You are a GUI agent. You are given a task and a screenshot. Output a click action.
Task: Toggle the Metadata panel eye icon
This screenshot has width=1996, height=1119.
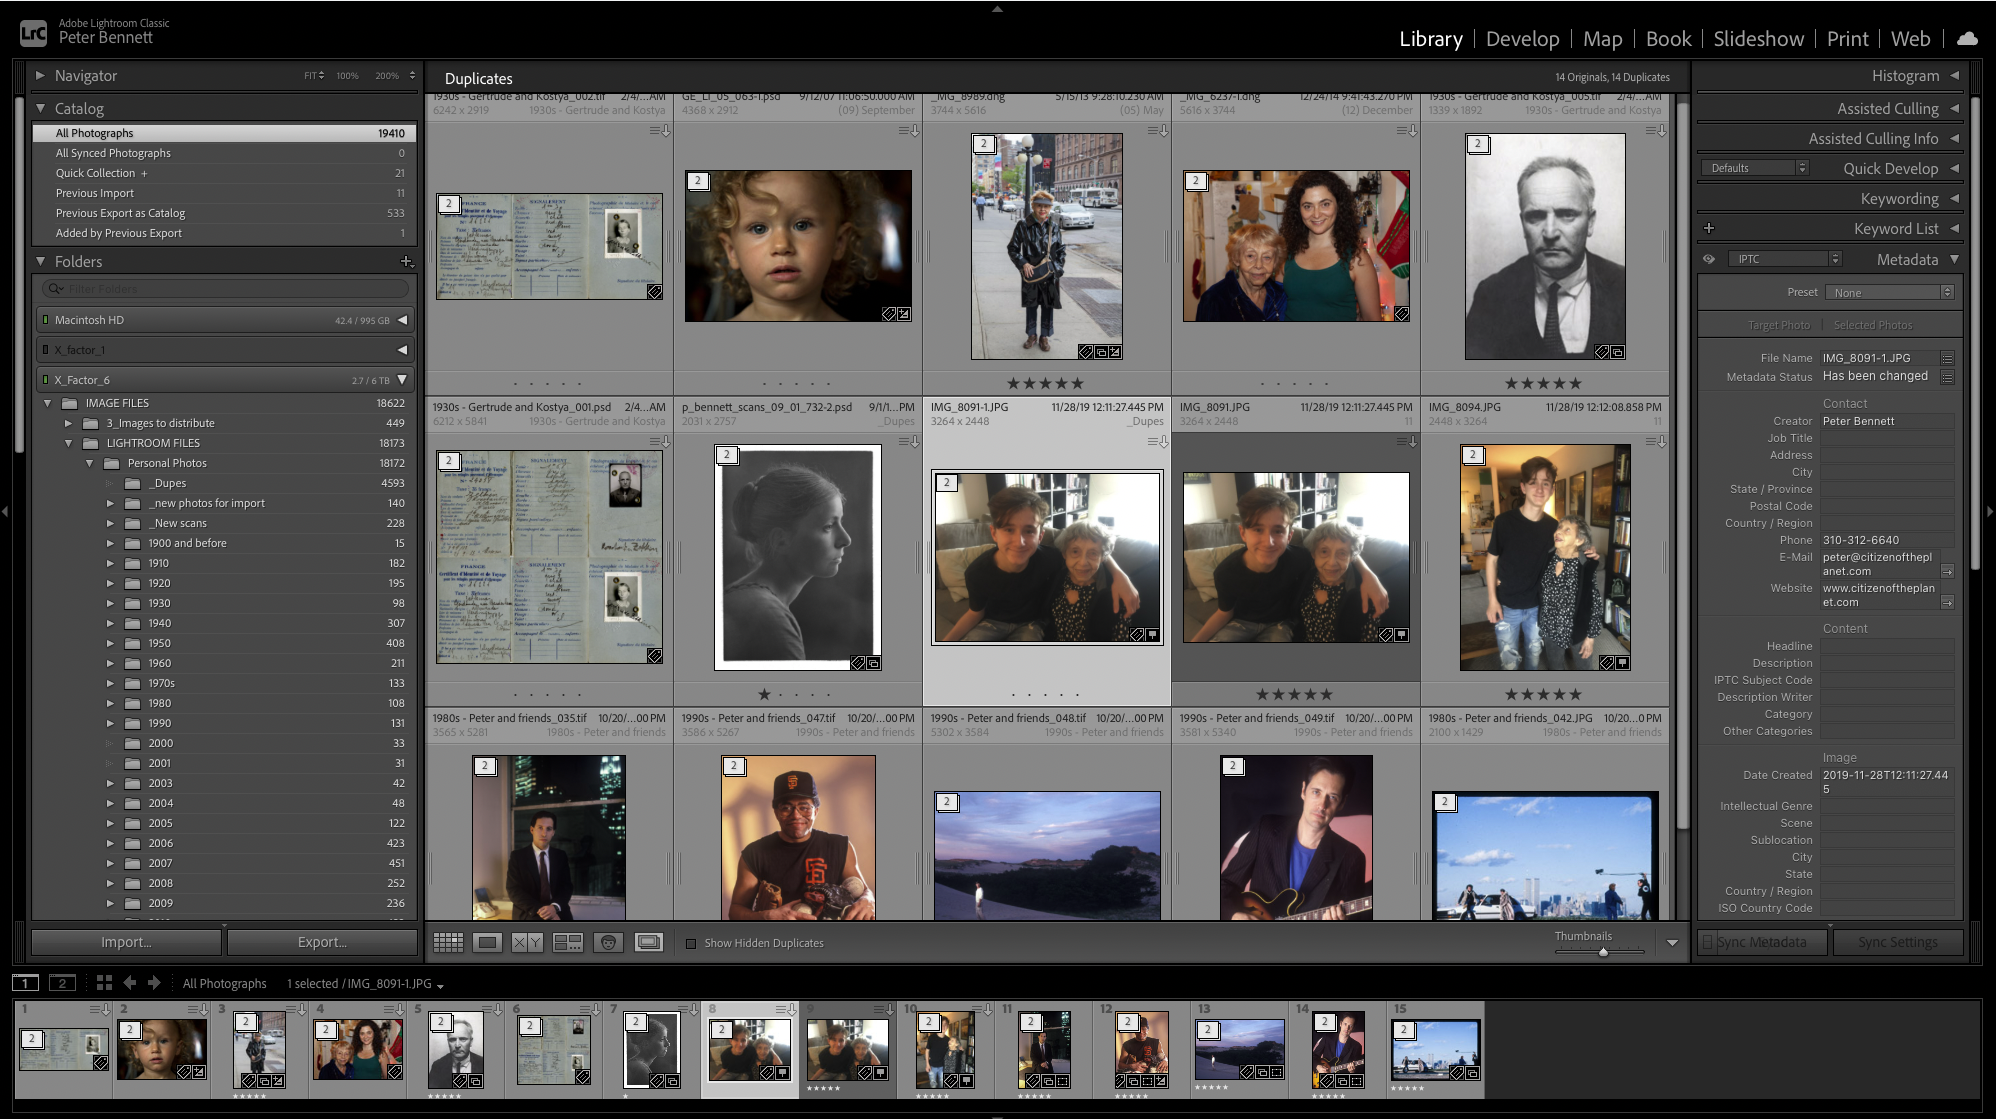1709,259
